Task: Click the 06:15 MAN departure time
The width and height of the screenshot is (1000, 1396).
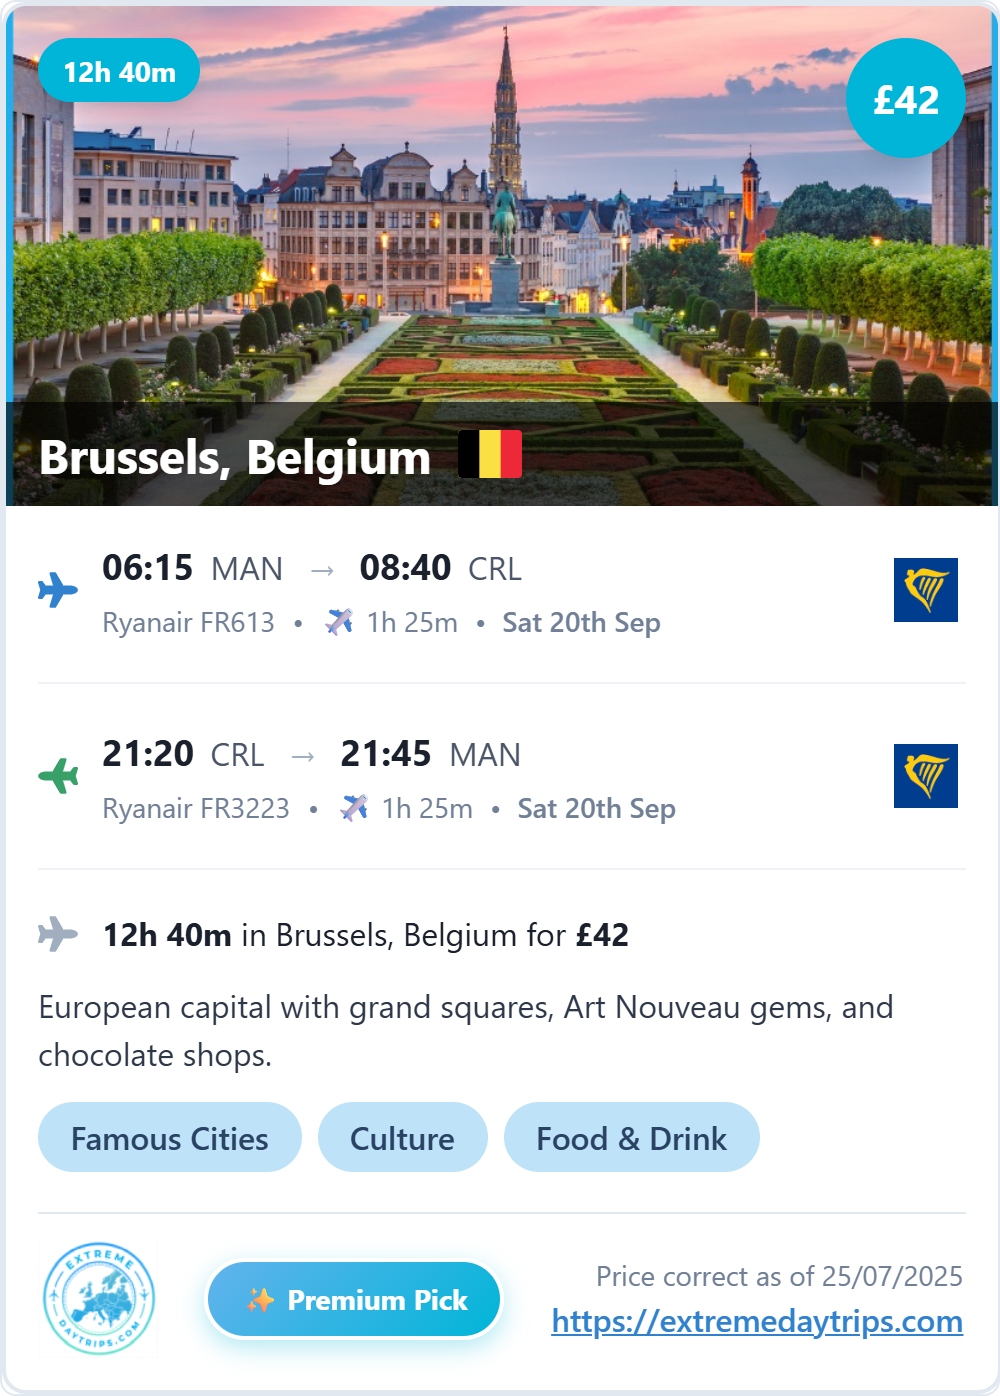Action: point(192,568)
